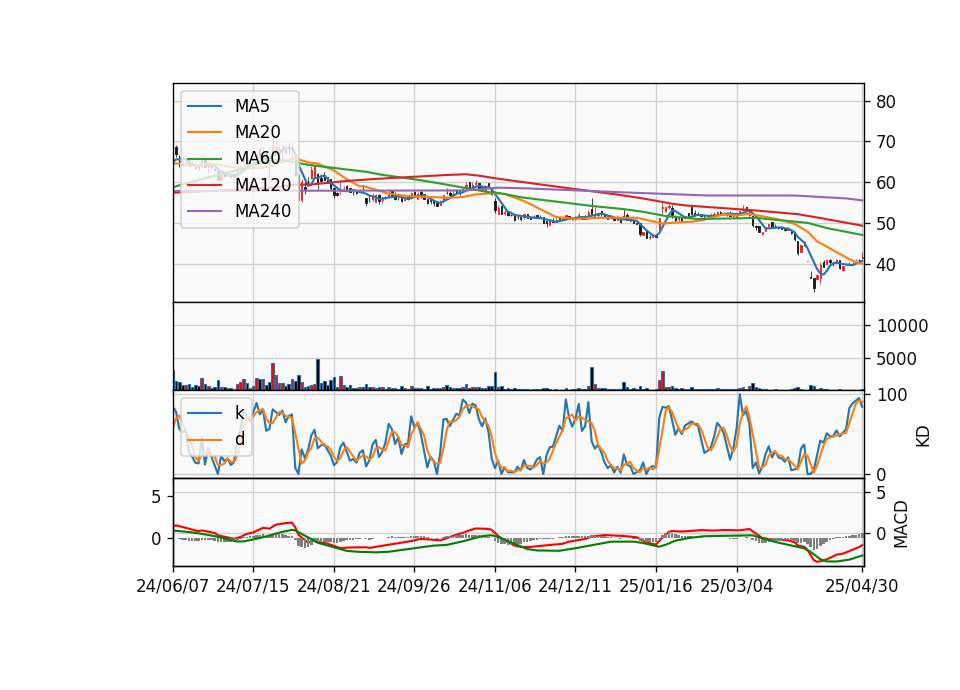Click the MA120 legend label
The width and height of the screenshot is (960, 690).
pyautogui.click(x=263, y=185)
